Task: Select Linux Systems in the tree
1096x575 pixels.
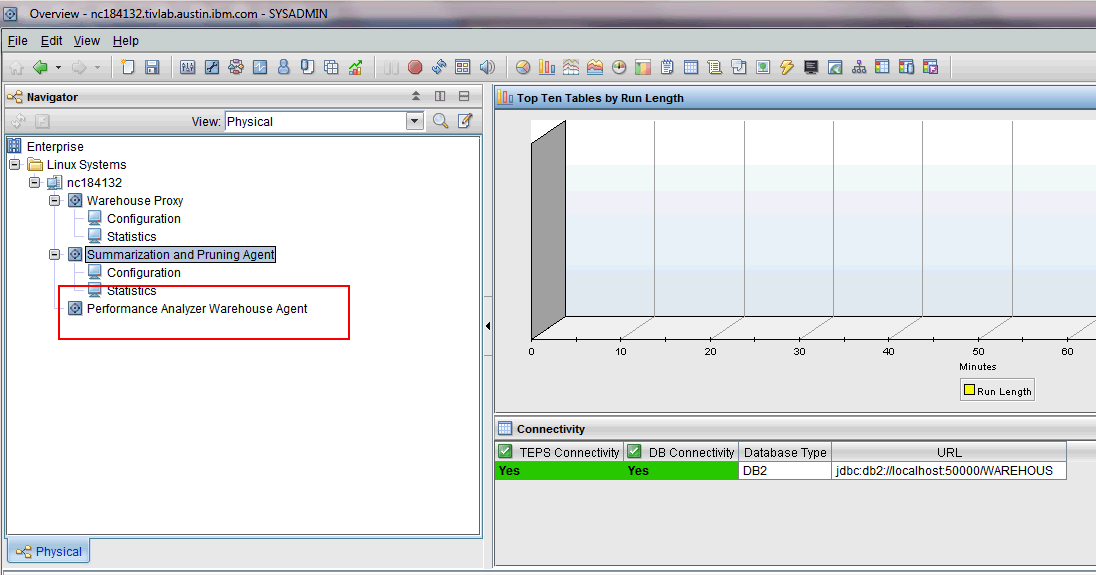Action: tap(87, 165)
